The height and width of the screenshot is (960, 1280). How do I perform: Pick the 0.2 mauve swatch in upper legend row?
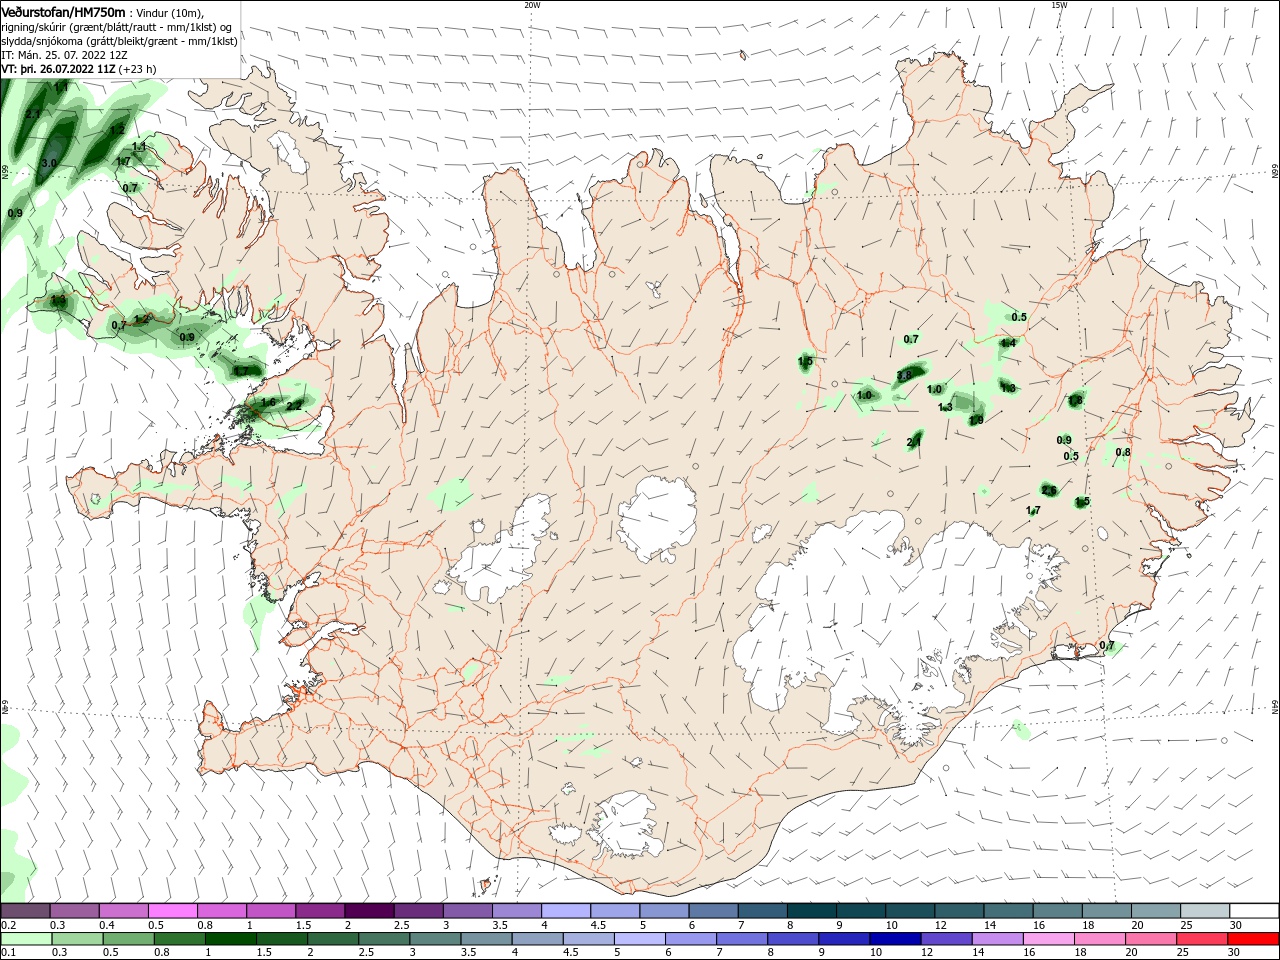[x=25, y=911]
